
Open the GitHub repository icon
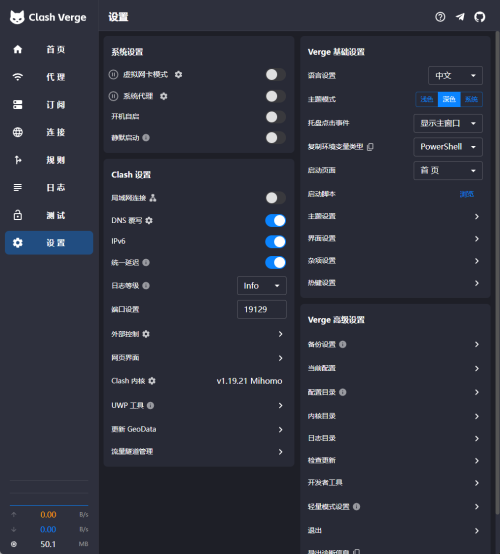coord(480,17)
